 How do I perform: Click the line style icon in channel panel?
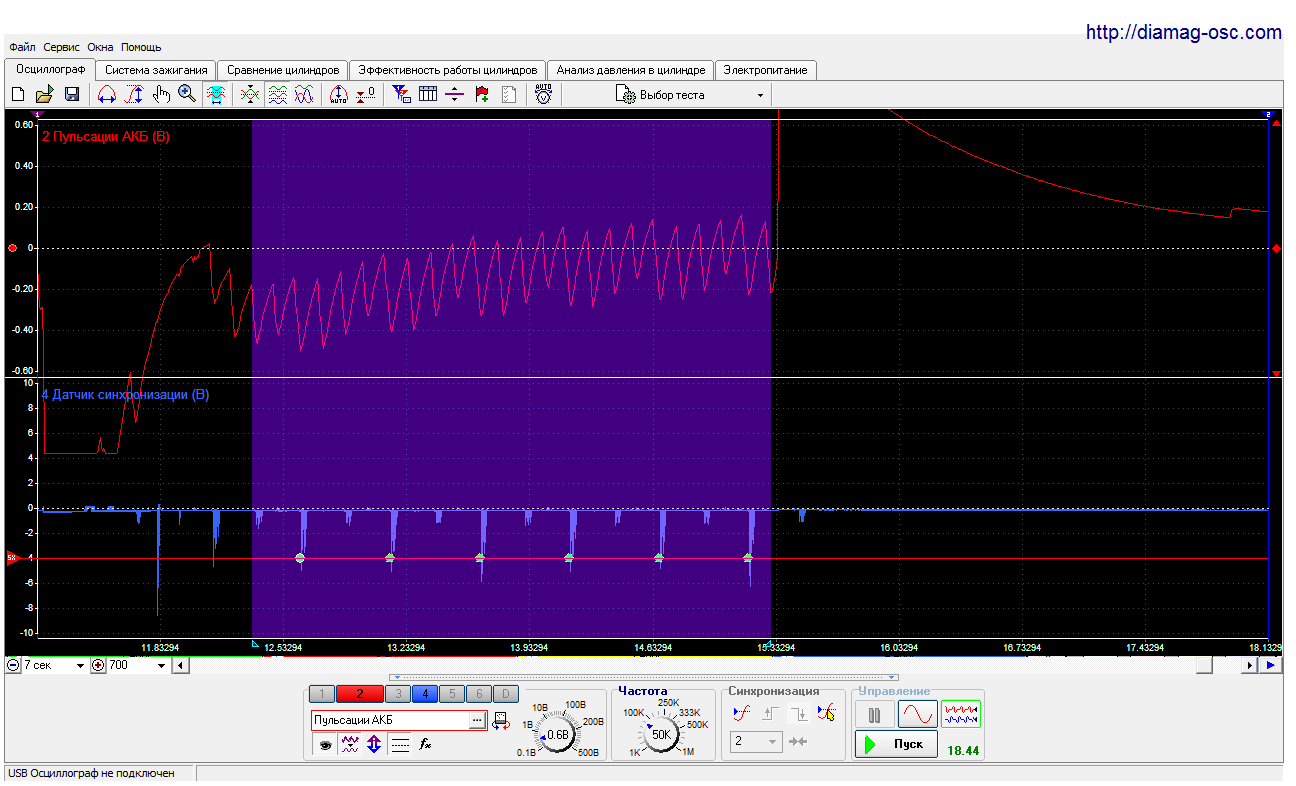(400, 745)
